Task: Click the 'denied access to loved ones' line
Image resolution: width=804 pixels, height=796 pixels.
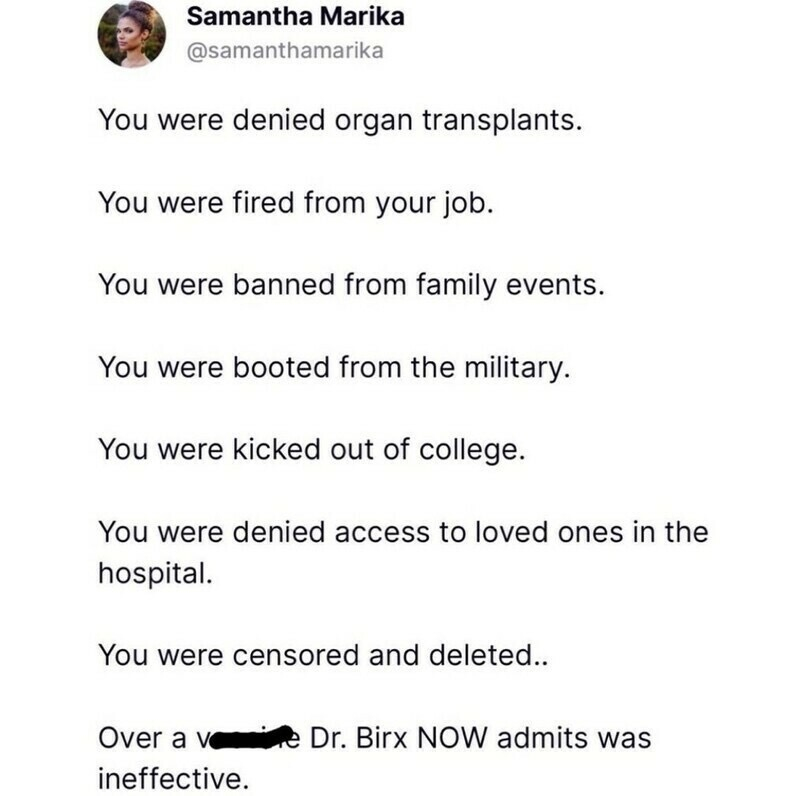Action: tap(402, 532)
